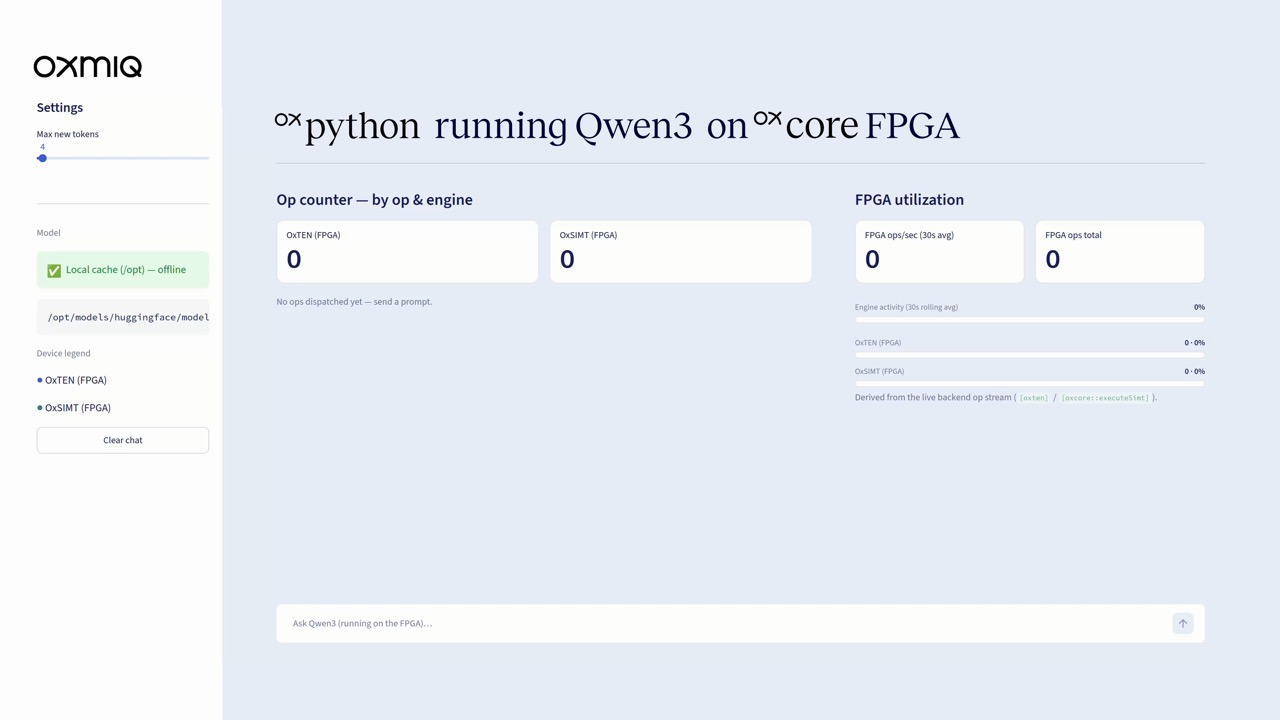Screen dimensions: 1280x720
Task: Click the FPGA utilization heading
Action: pos(909,200)
